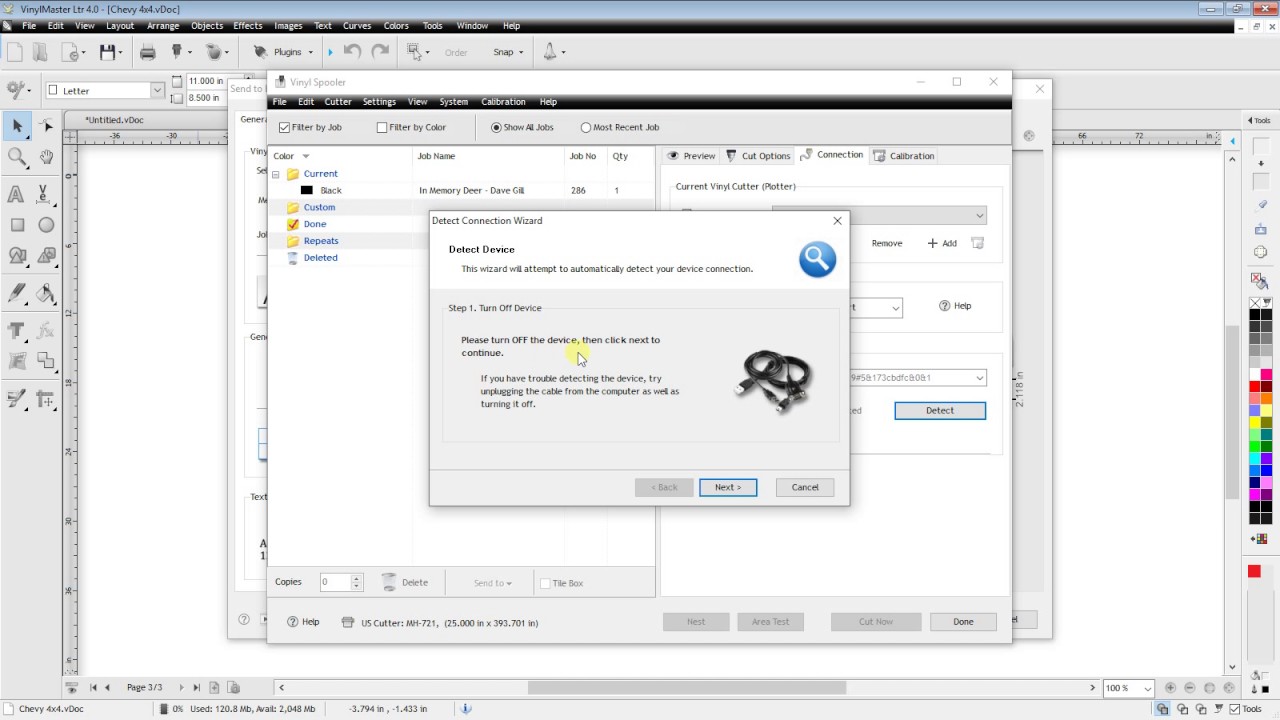Select the Rectangle shape tool
The height and width of the screenshot is (720, 1280).
(x=17, y=225)
